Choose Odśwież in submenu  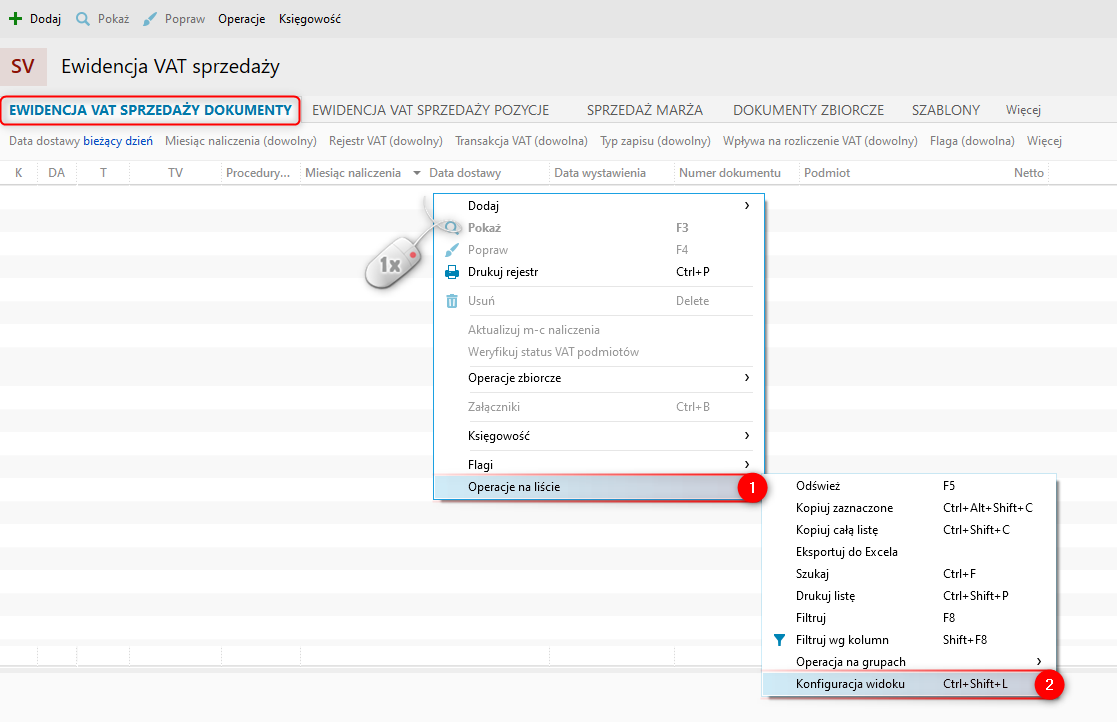pos(909,486)
